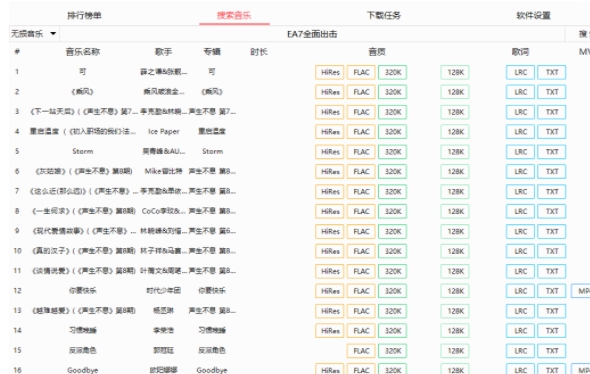Get LRC lyrics for the Ice Paper song
The image size is (590, 374).
coord(520,132)
